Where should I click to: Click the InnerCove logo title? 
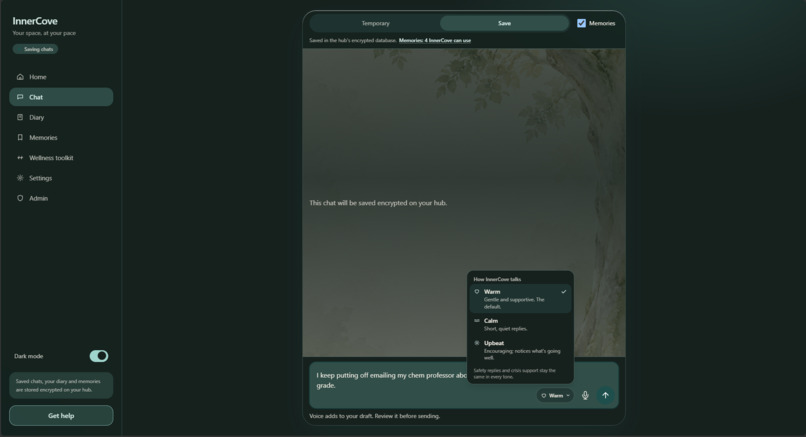tap(35, 21)
